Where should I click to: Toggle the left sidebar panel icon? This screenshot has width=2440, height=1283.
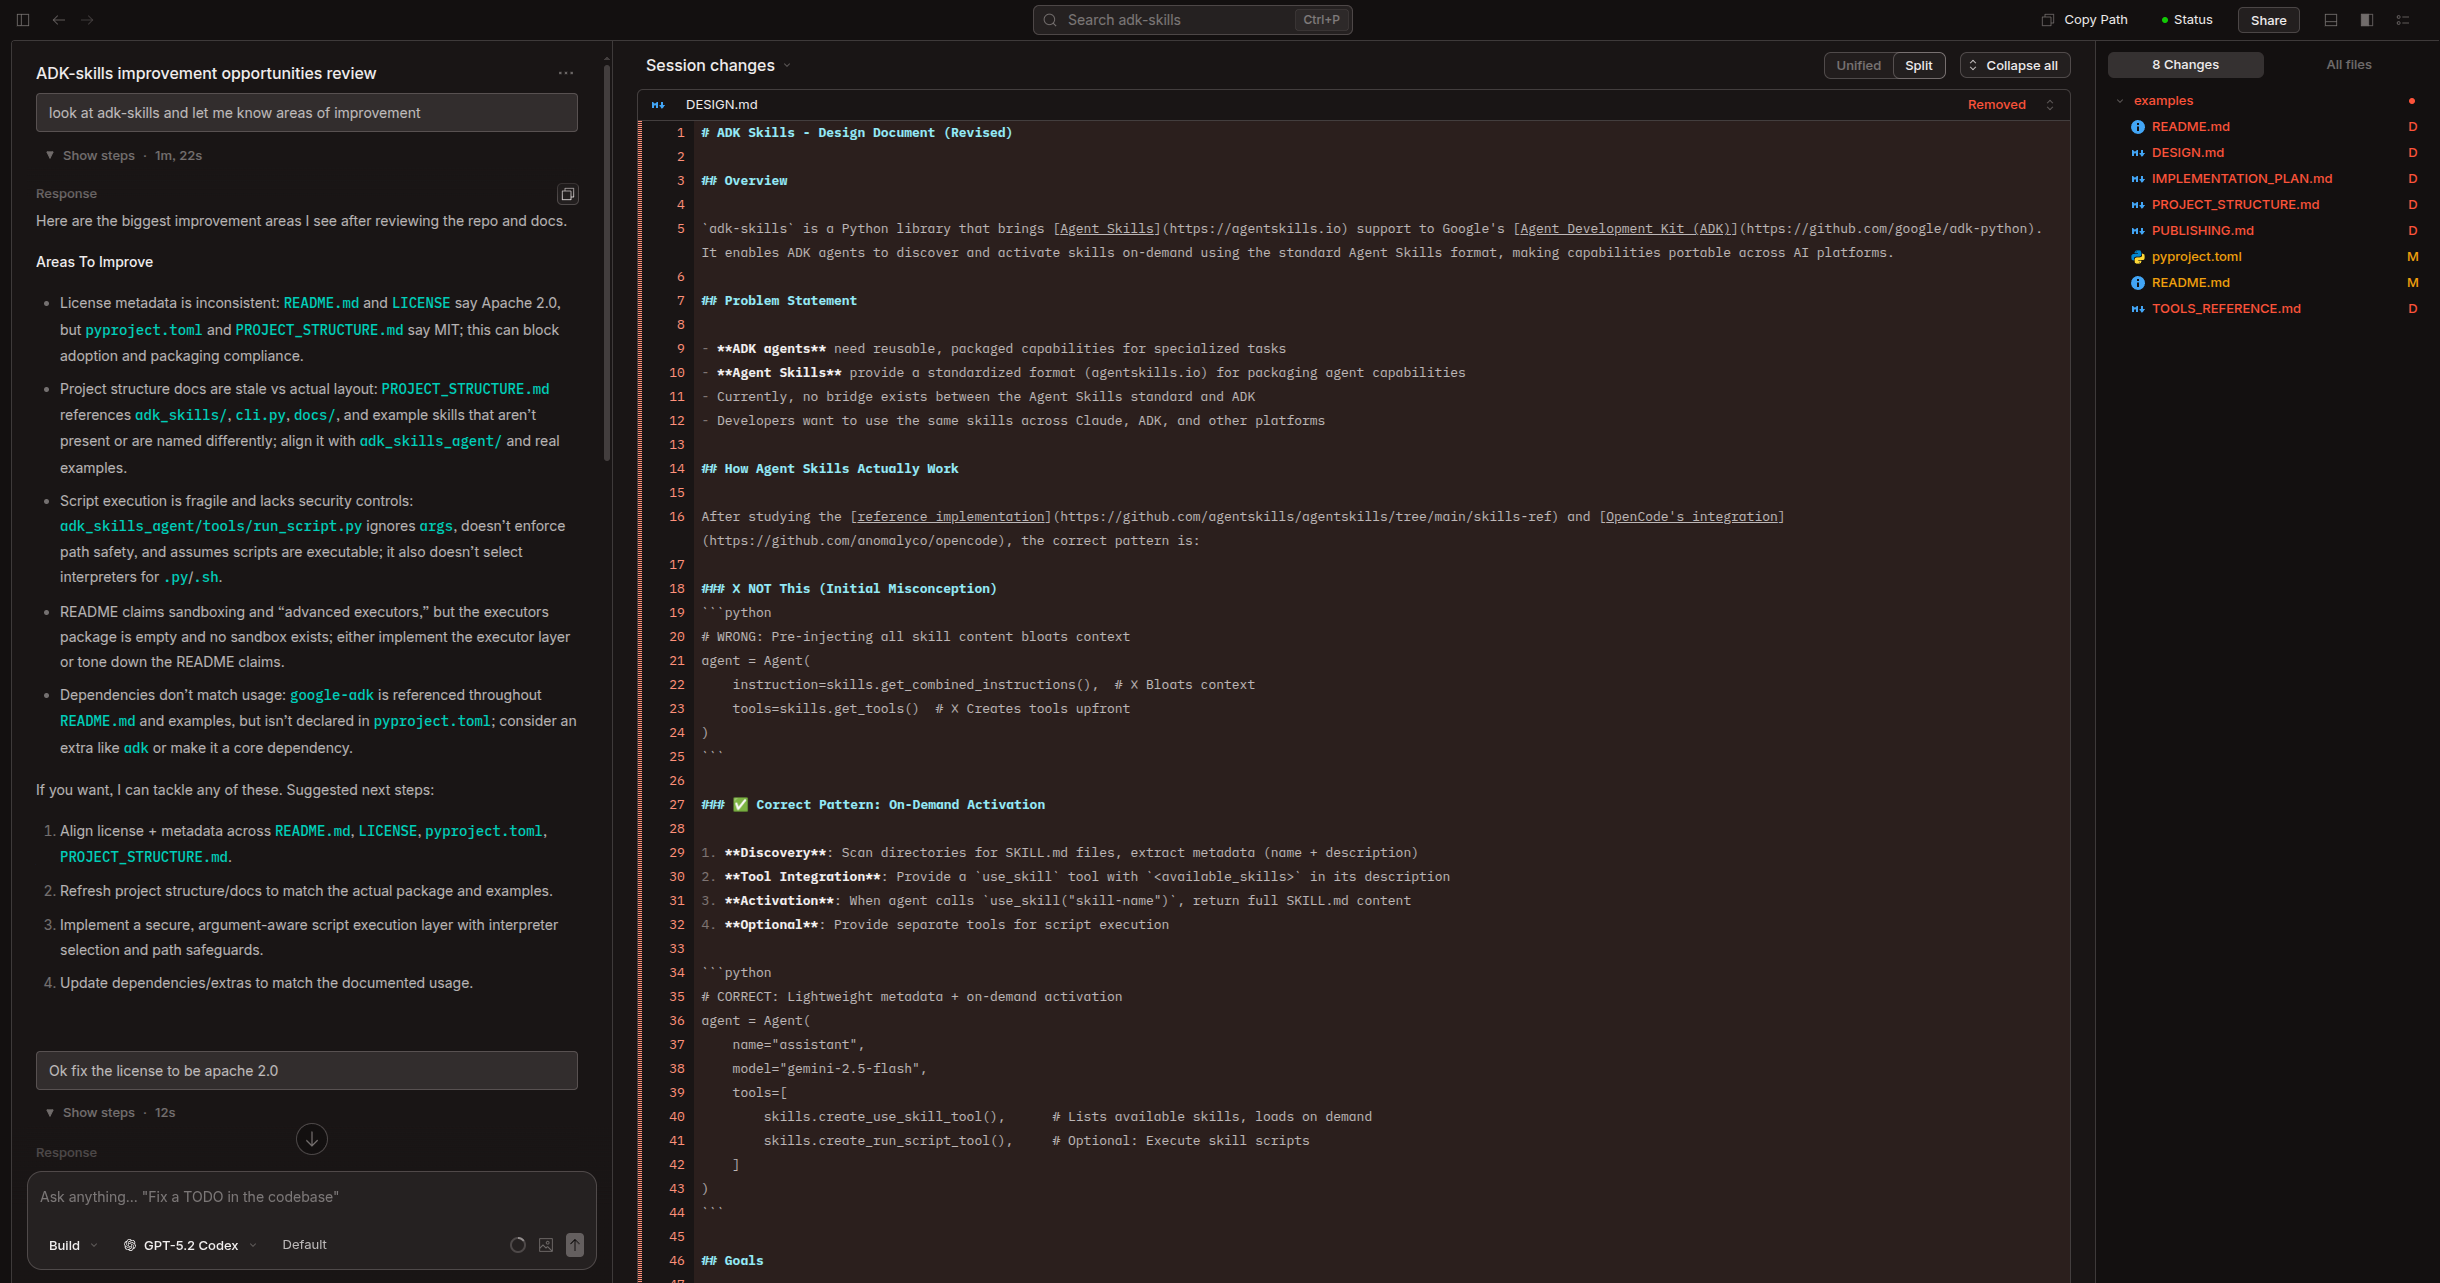point(23,20)
